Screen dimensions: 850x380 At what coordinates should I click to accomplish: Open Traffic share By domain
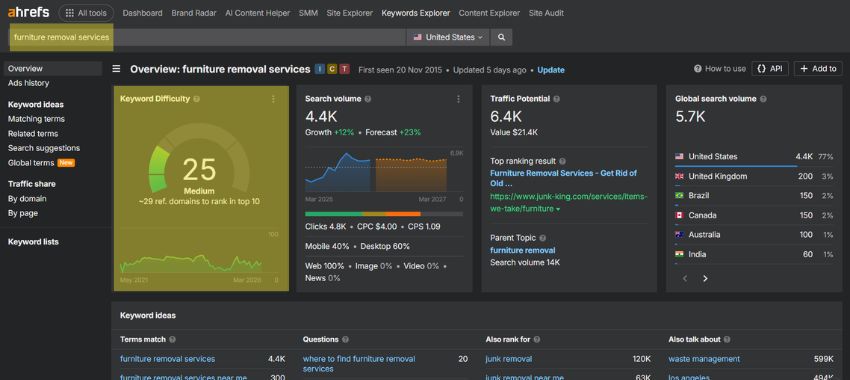click(27, 198)
